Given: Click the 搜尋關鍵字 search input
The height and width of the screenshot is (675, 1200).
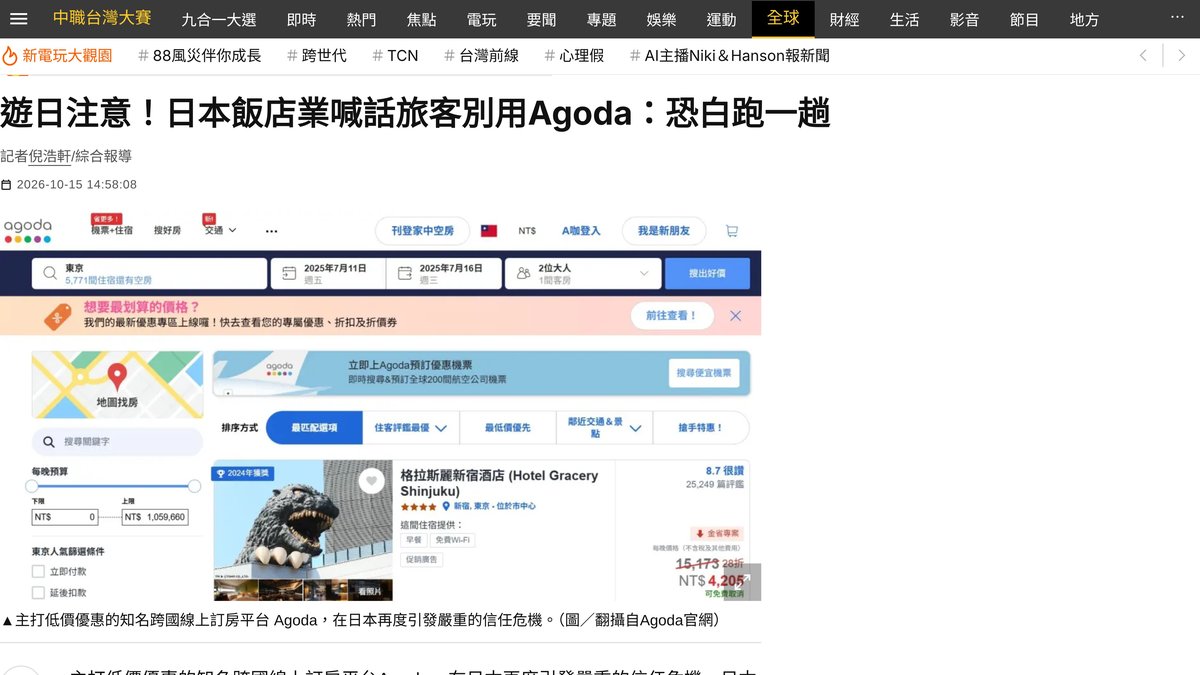Looking at the screenshot, I should click(x=117, y=441).
